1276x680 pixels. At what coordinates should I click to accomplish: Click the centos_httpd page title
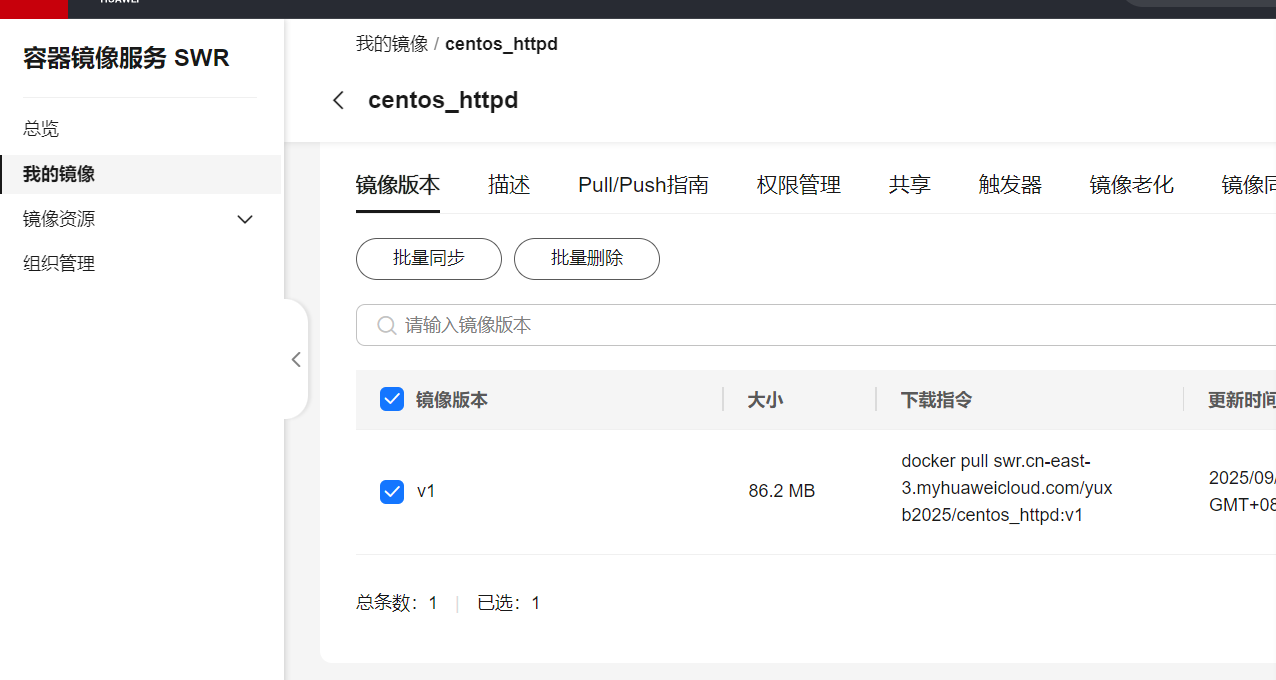[443, 100]
